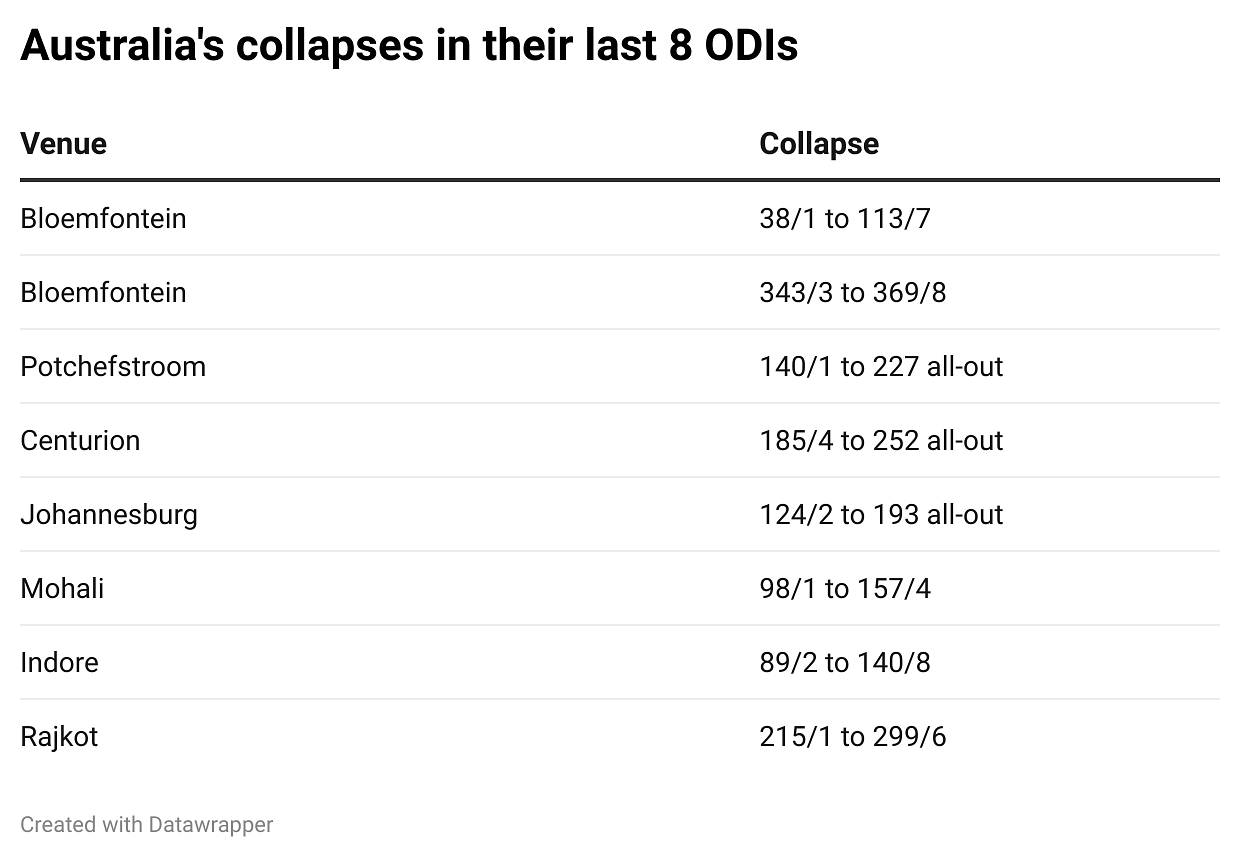Viewport: 1240px width, 858px height.
Task: Select Bloemfontein venue in the 343/3 row
Action: click(x=103, y=292)
